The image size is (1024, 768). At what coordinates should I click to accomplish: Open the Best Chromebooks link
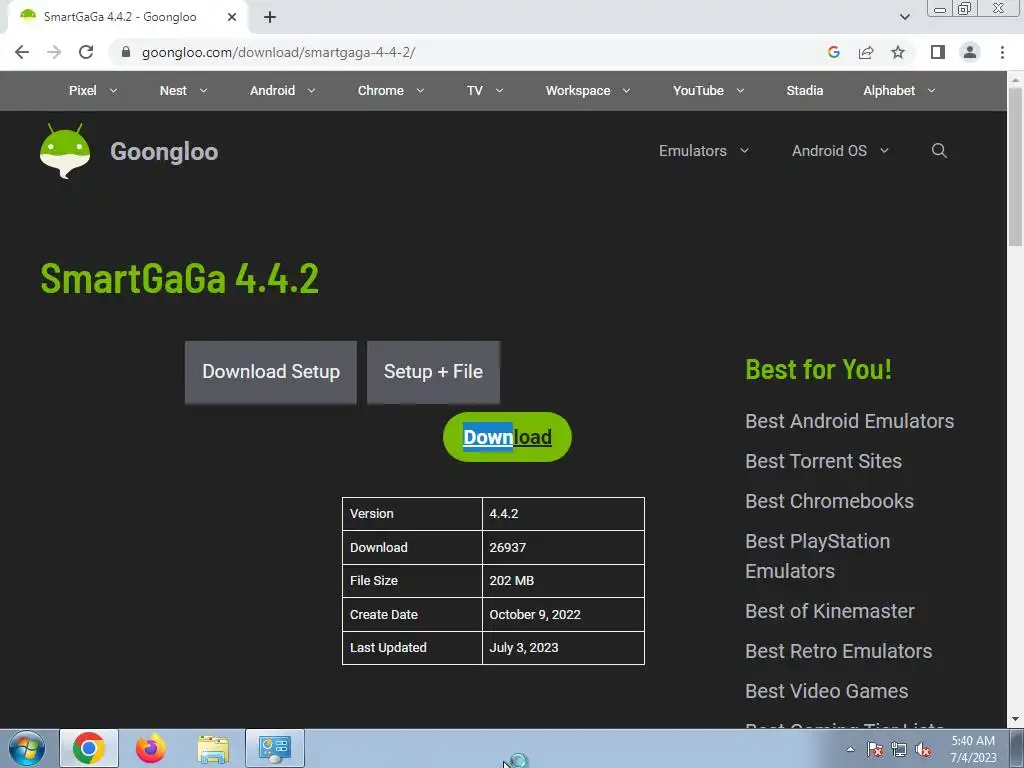click(829, 502)
